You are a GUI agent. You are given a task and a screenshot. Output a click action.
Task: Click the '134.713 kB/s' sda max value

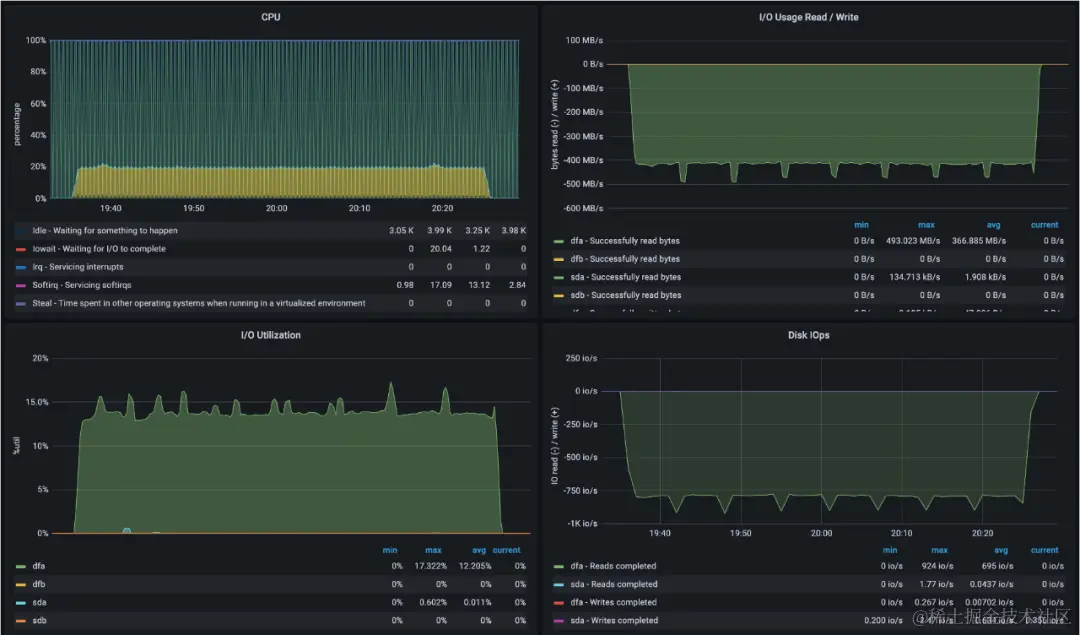915,277
